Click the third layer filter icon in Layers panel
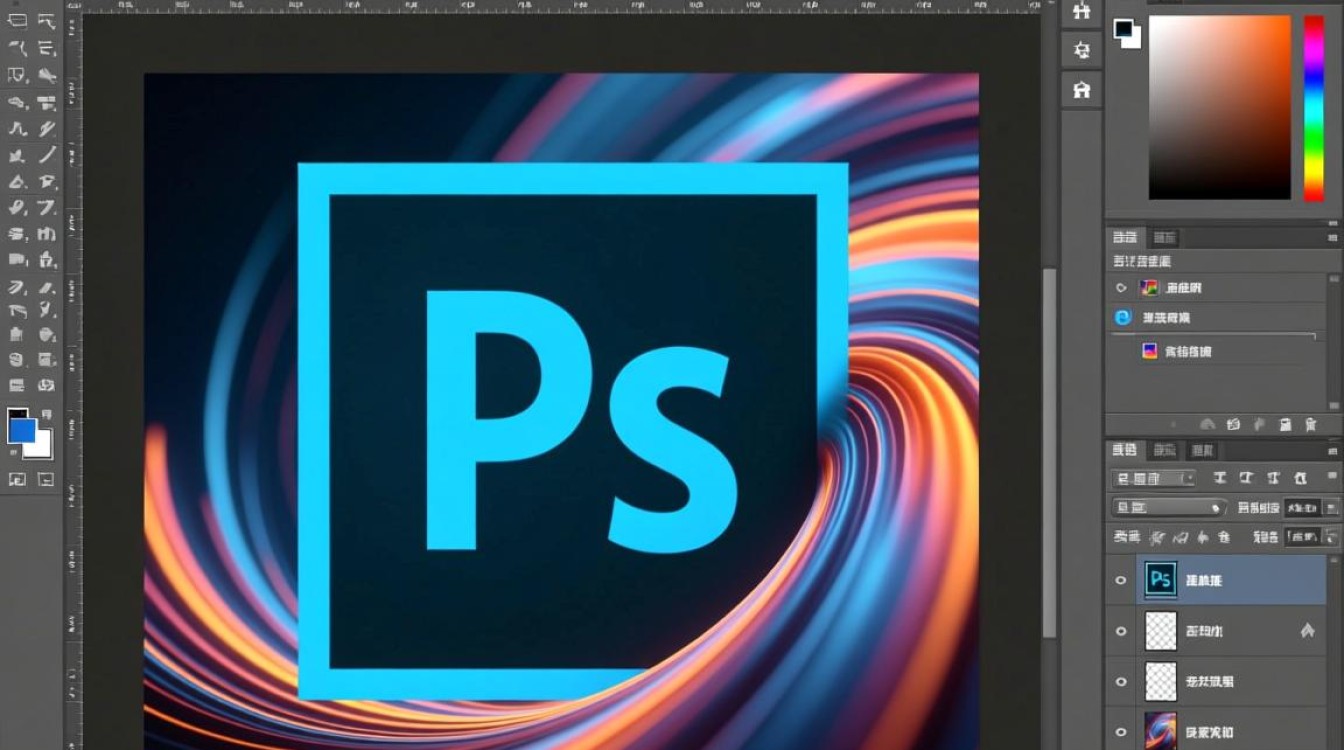 click(1273, 479)
